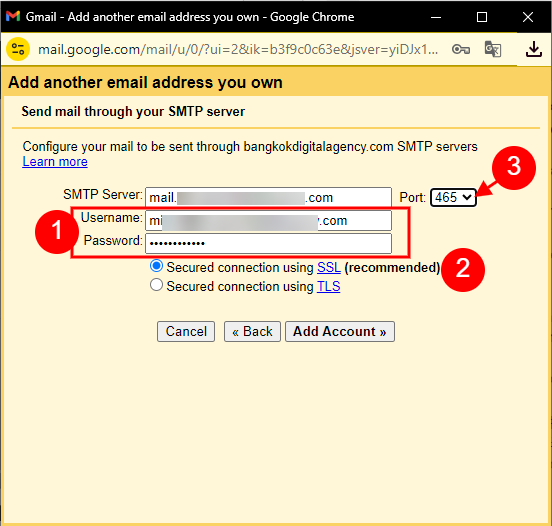Click the 'Configure your mail to be sent' text
552x526 pixels.
[x=250, y=146]
